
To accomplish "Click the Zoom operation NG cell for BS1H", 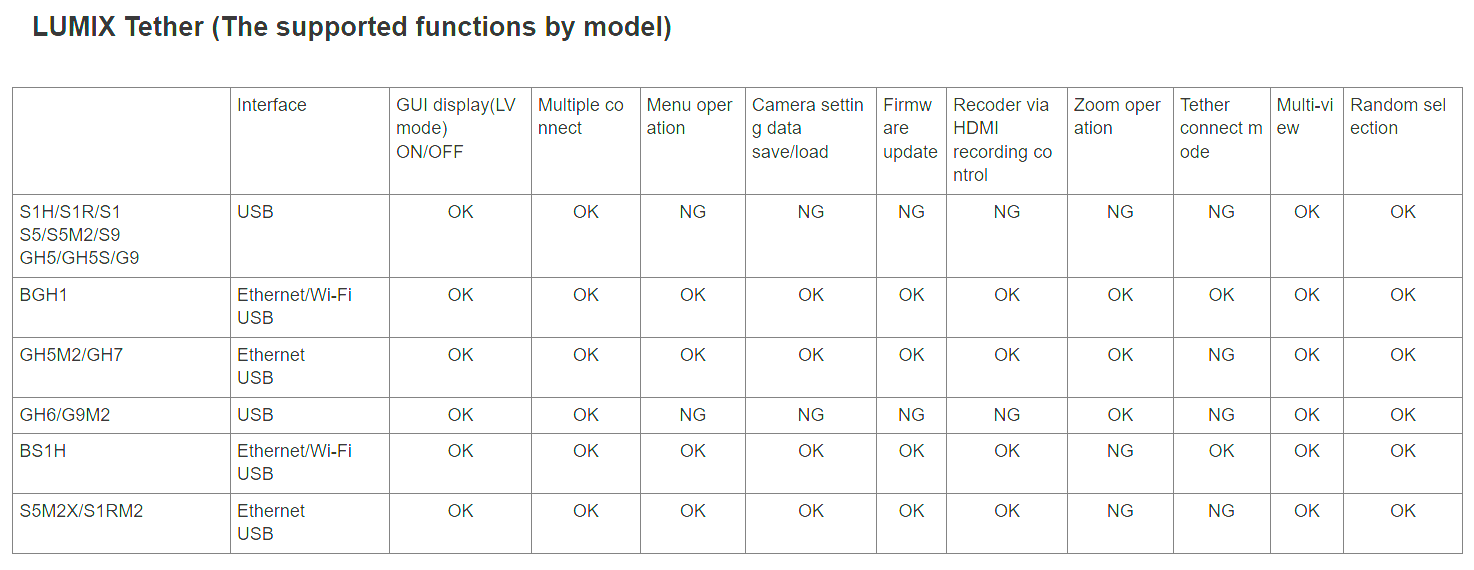I will (1120, 451).
